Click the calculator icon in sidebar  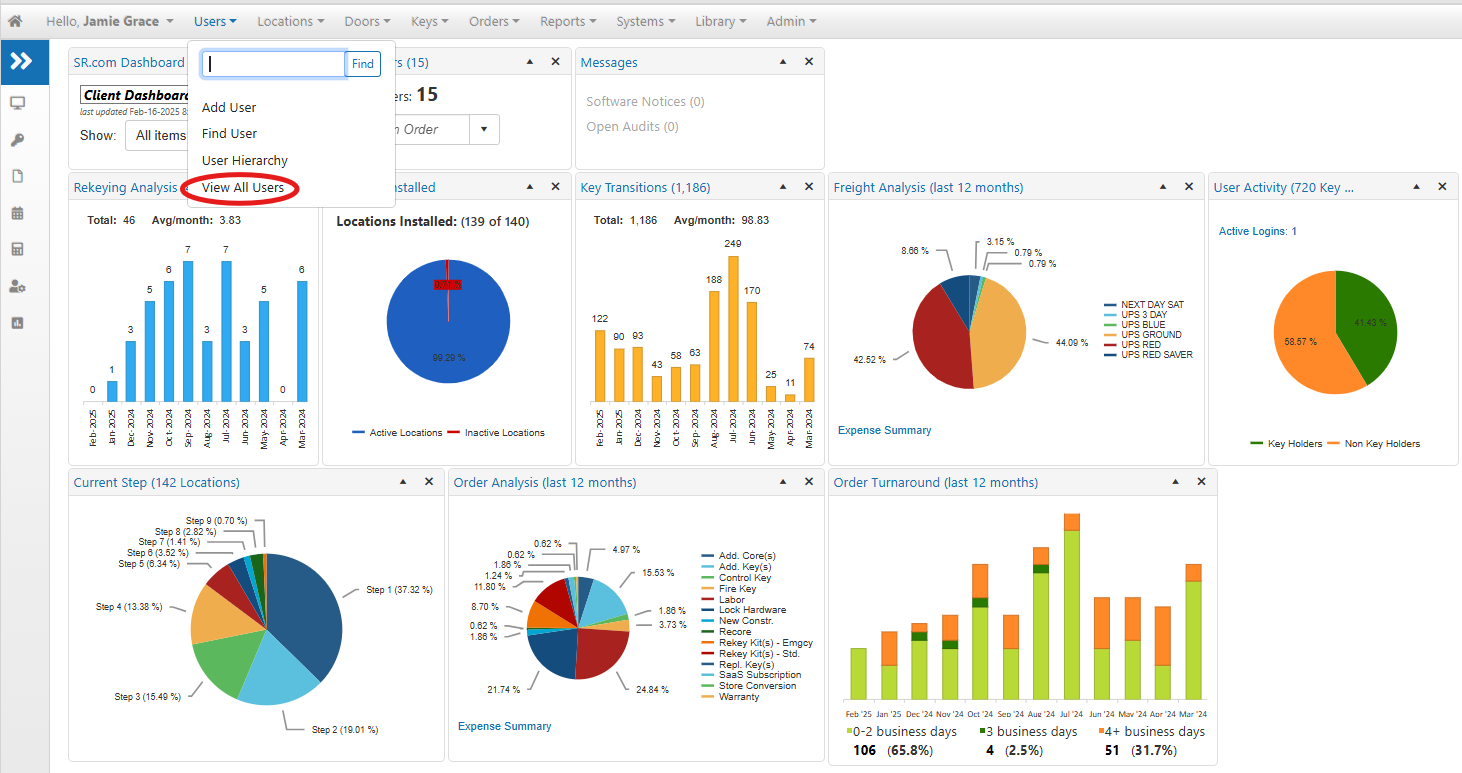(17, 249)
